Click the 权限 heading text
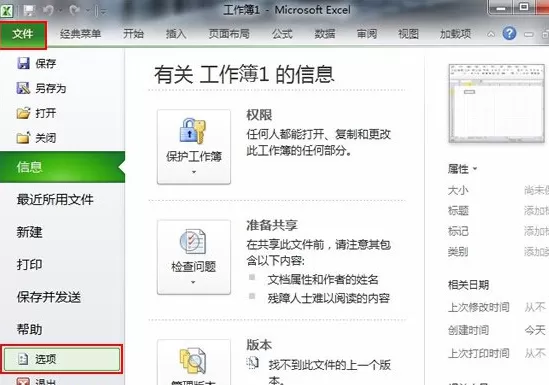Screen dimensions: 549x385 pos(259,115)
